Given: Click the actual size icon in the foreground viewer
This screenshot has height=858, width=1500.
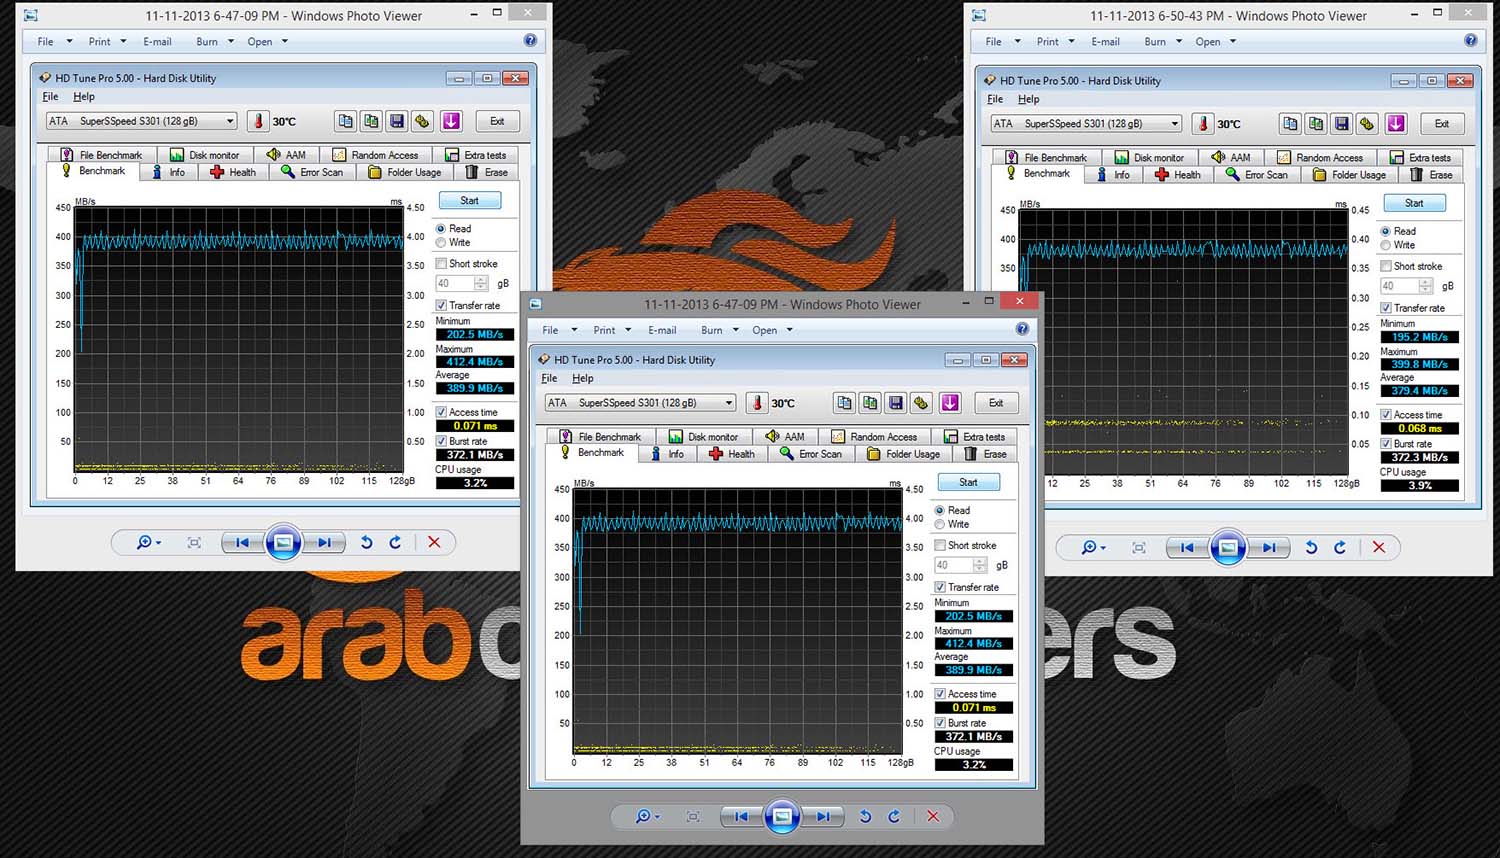Looking at the screenshot, I should pos(693,816).
